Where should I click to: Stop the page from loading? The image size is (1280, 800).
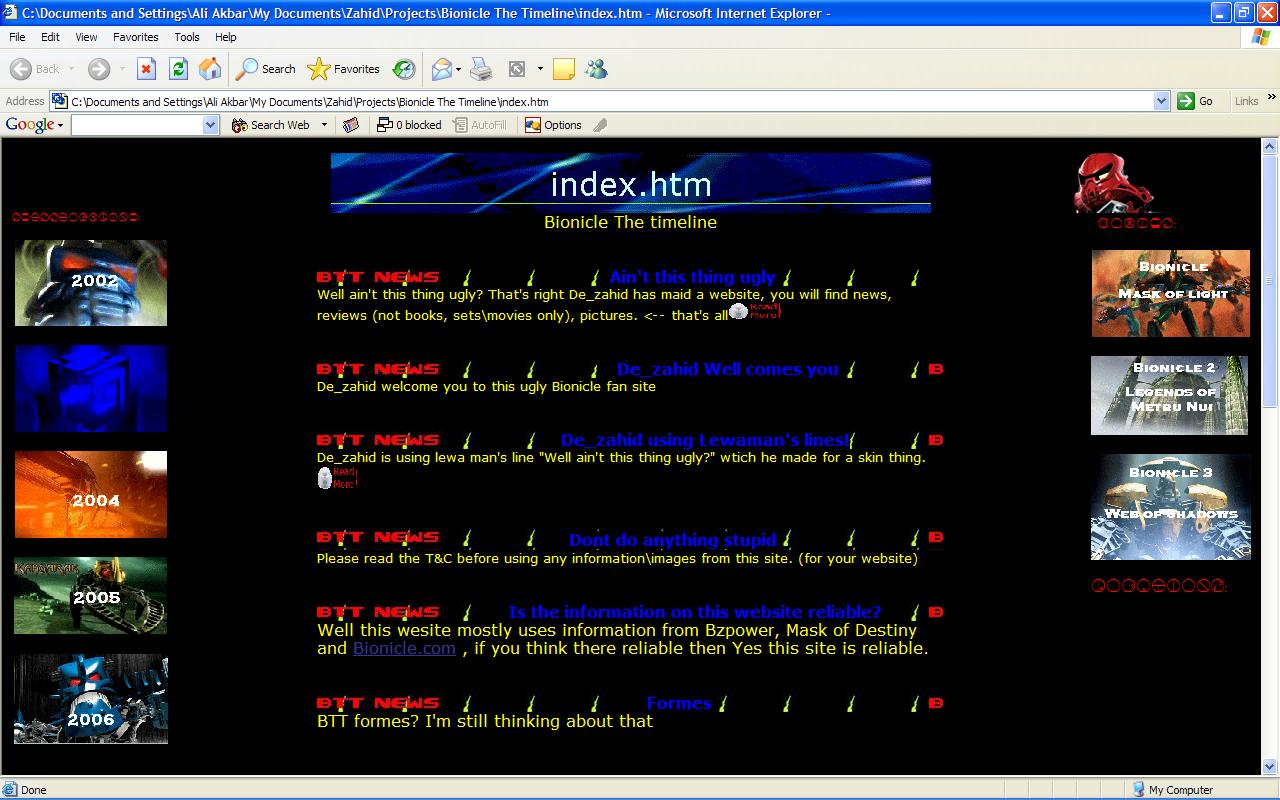coord(146,69)
